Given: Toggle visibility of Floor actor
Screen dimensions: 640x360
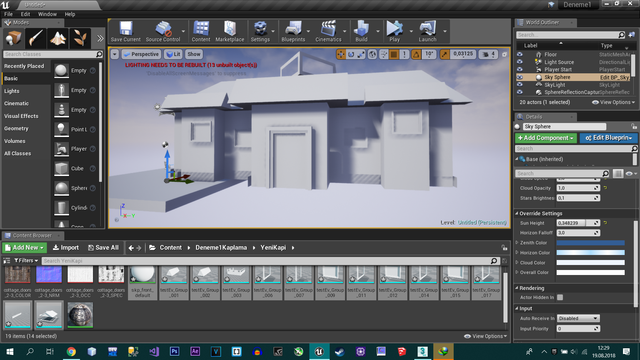Looking at the screenshot, I should coord(520,54).
